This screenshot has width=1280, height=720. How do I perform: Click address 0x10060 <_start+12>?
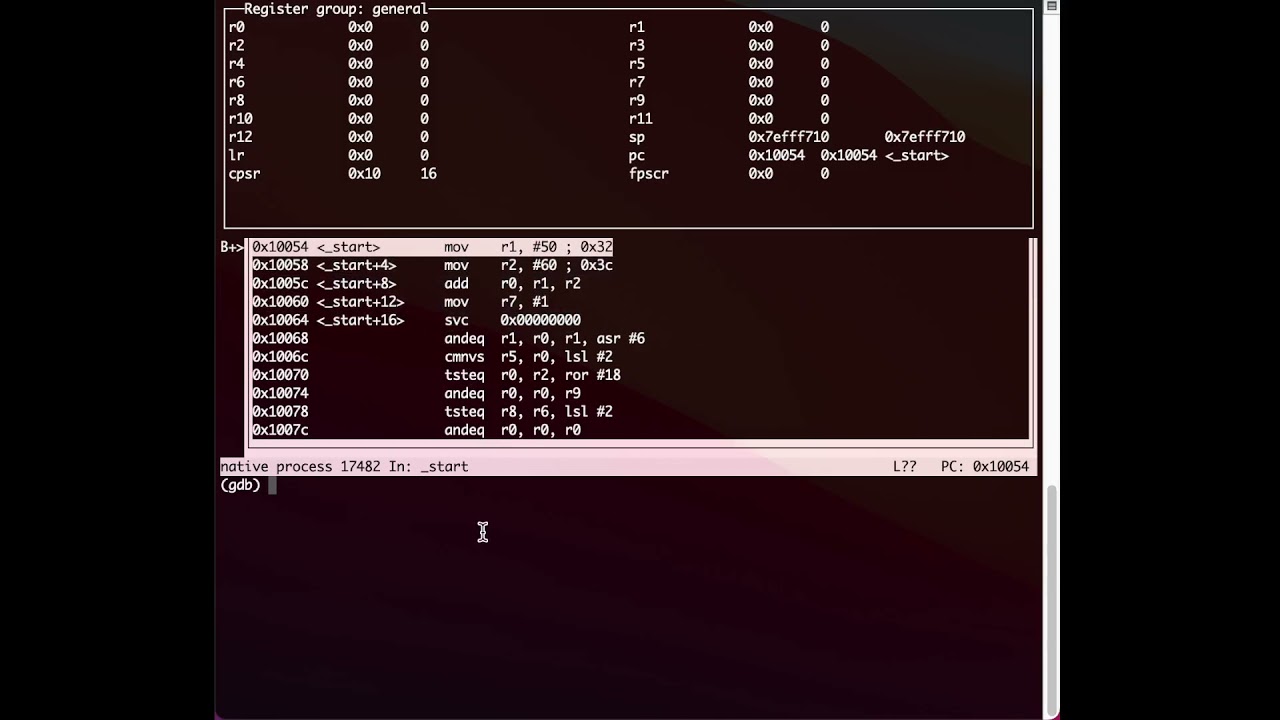point(328,302)
